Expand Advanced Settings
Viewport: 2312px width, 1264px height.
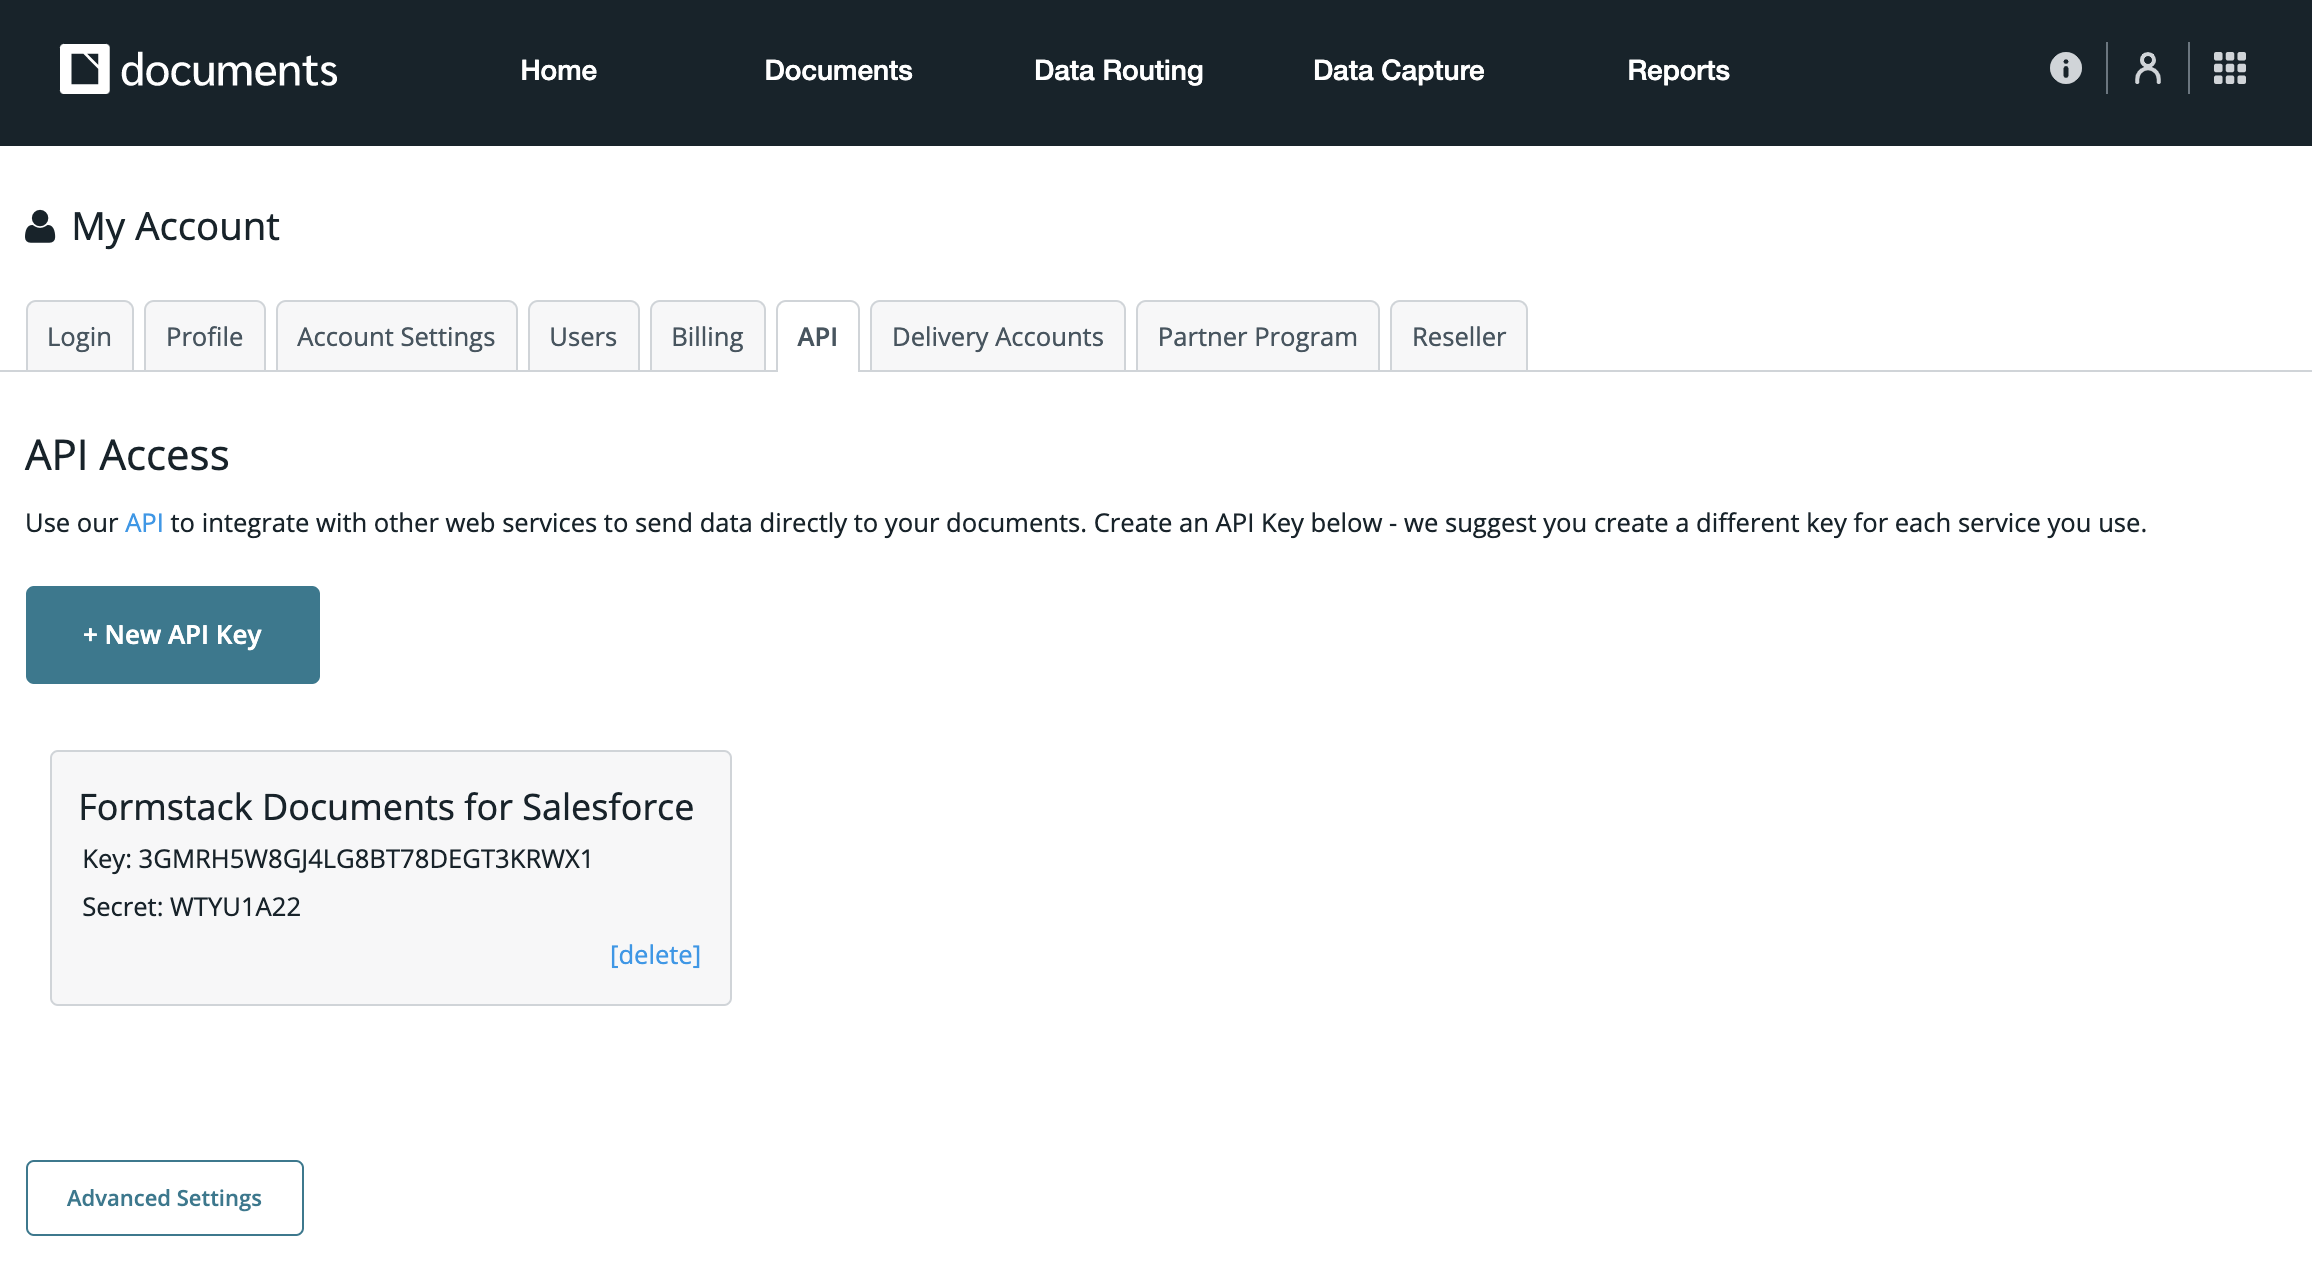coord(165,1198)
